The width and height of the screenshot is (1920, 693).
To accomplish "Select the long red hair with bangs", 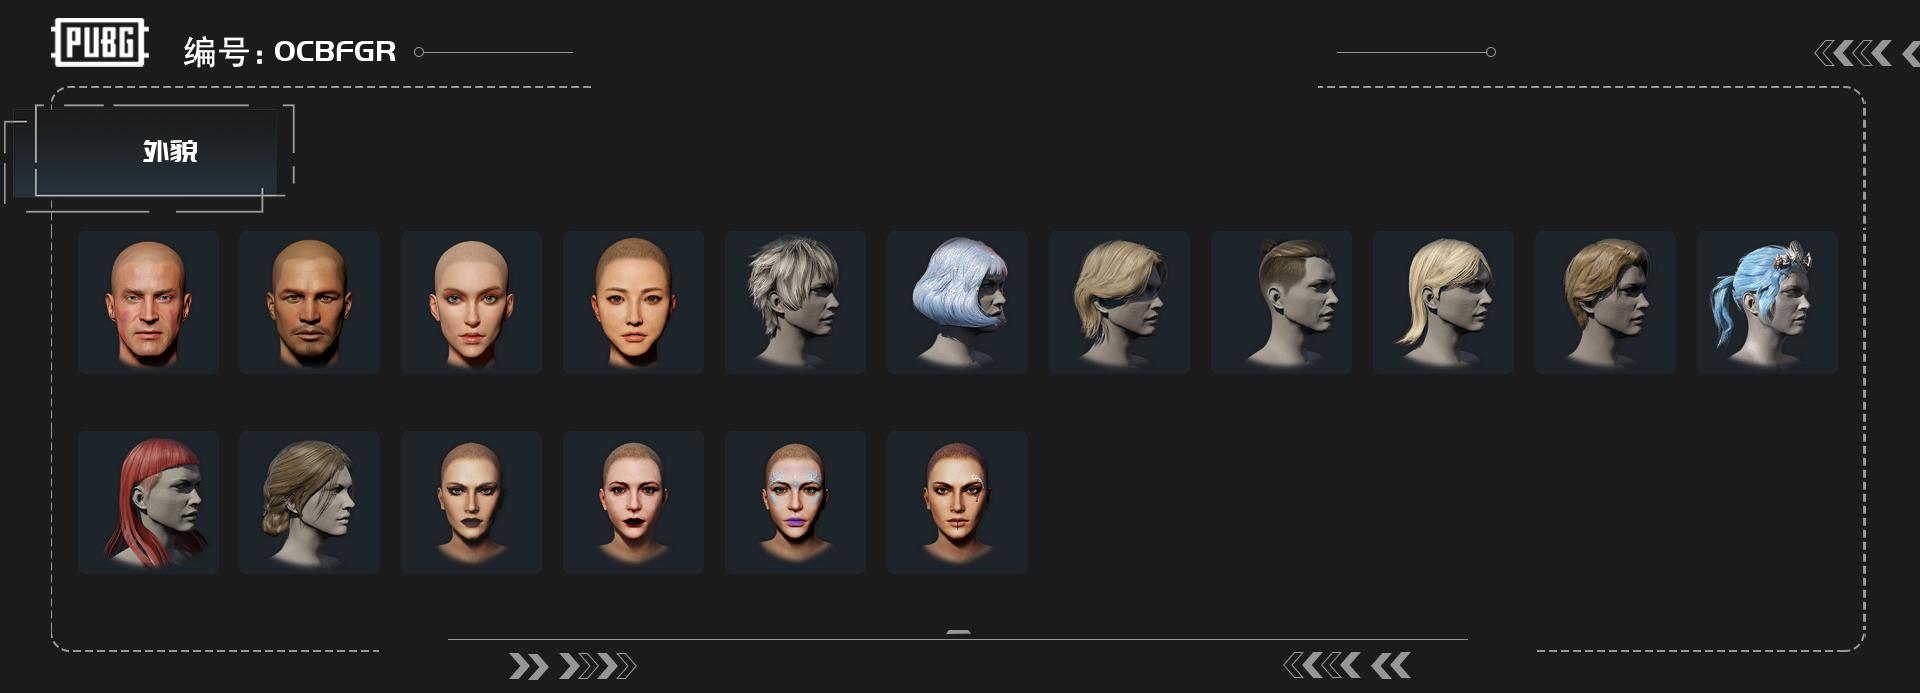I will (148, 502).
